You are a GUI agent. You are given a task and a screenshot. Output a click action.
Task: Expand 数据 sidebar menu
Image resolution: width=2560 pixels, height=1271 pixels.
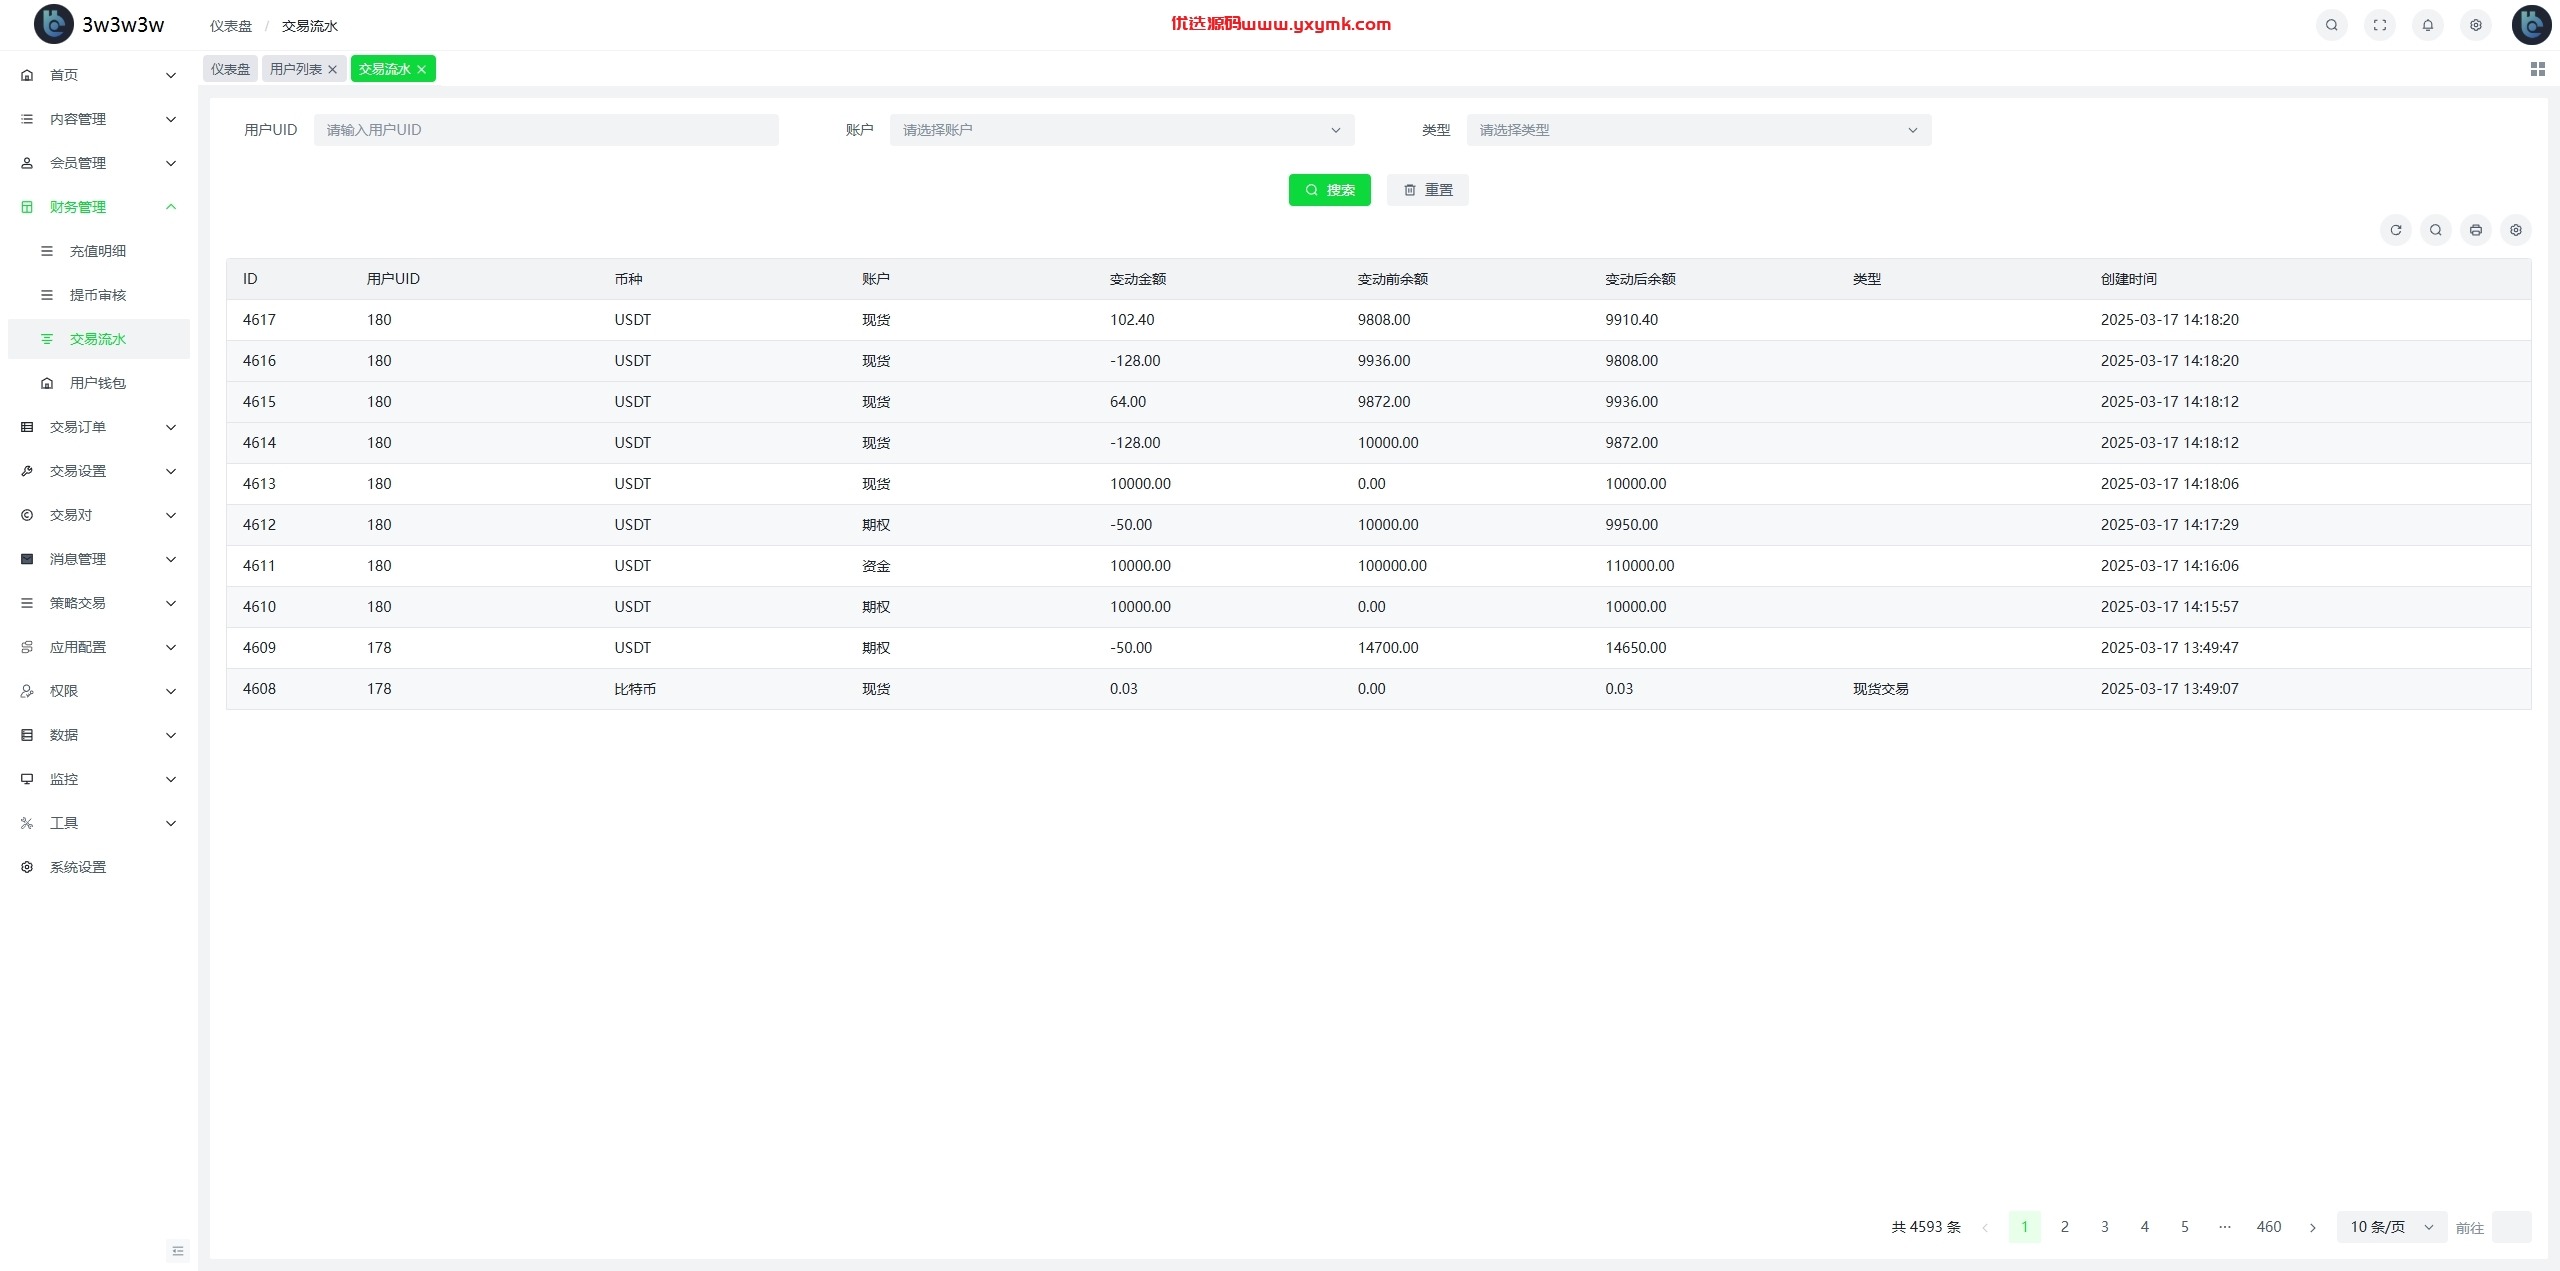[98, 735]
